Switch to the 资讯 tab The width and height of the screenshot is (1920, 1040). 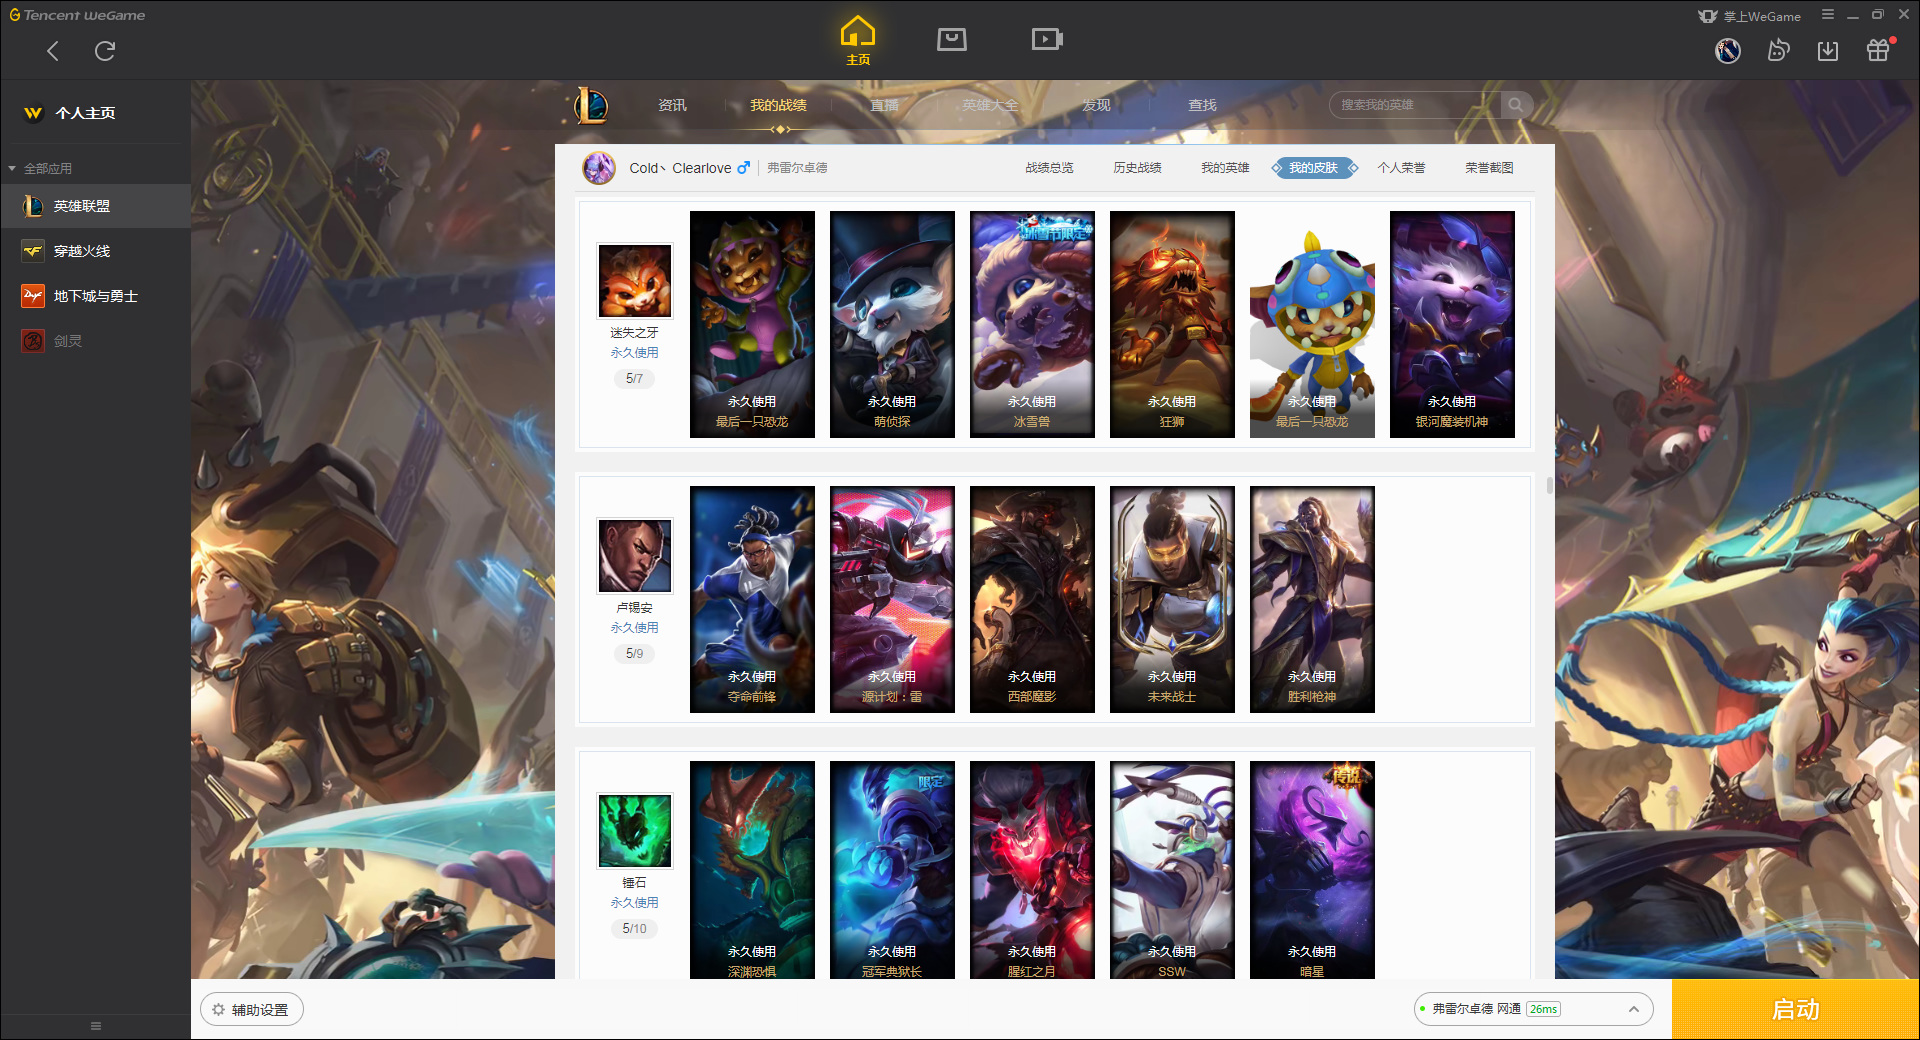672,105
